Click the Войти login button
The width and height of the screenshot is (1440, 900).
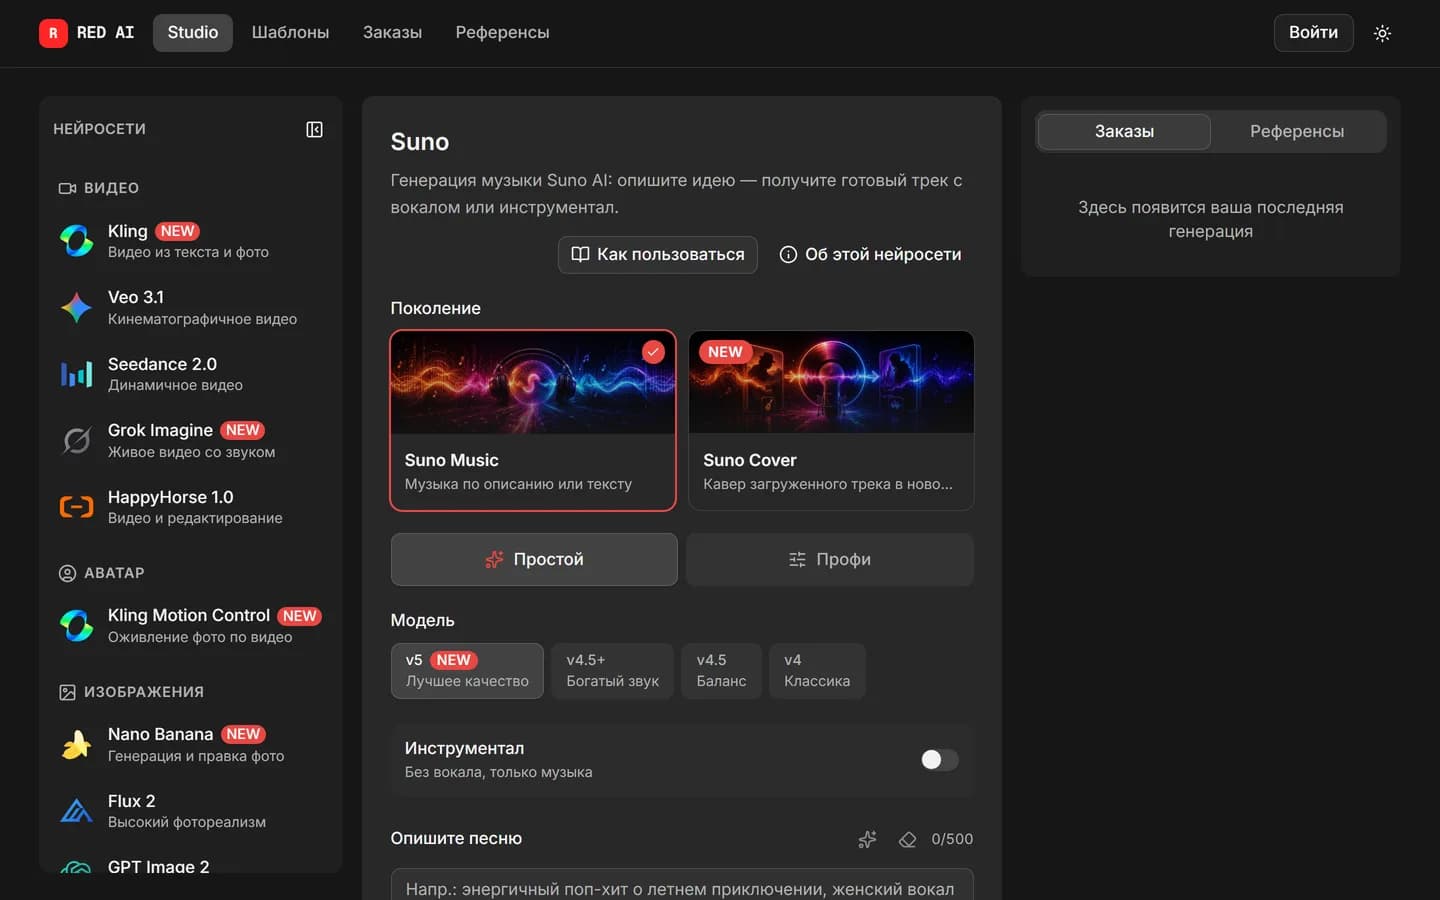pos(1313,32)
